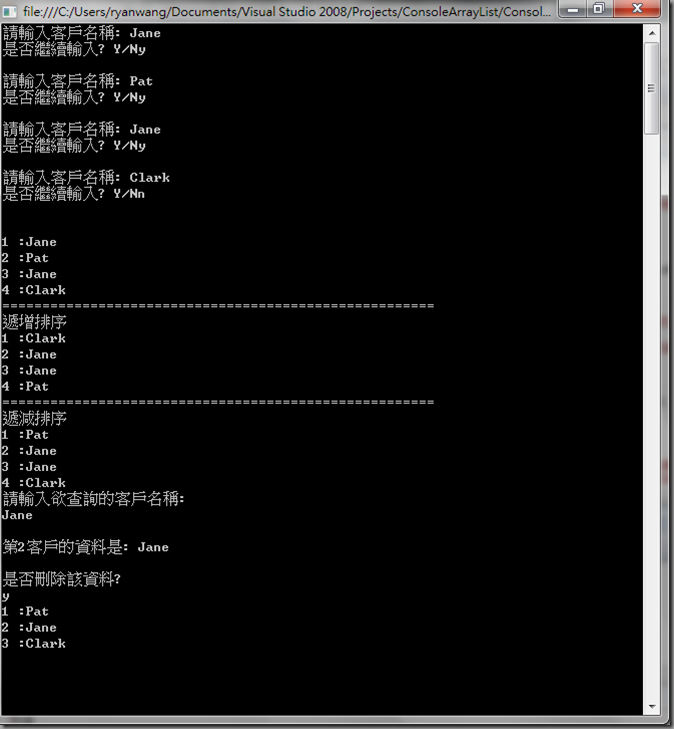Image resolution: width=674 pixels, height=729 pixels.
Task: Click the '4 :Clark' line in first list
Action: tap(33, 290)
